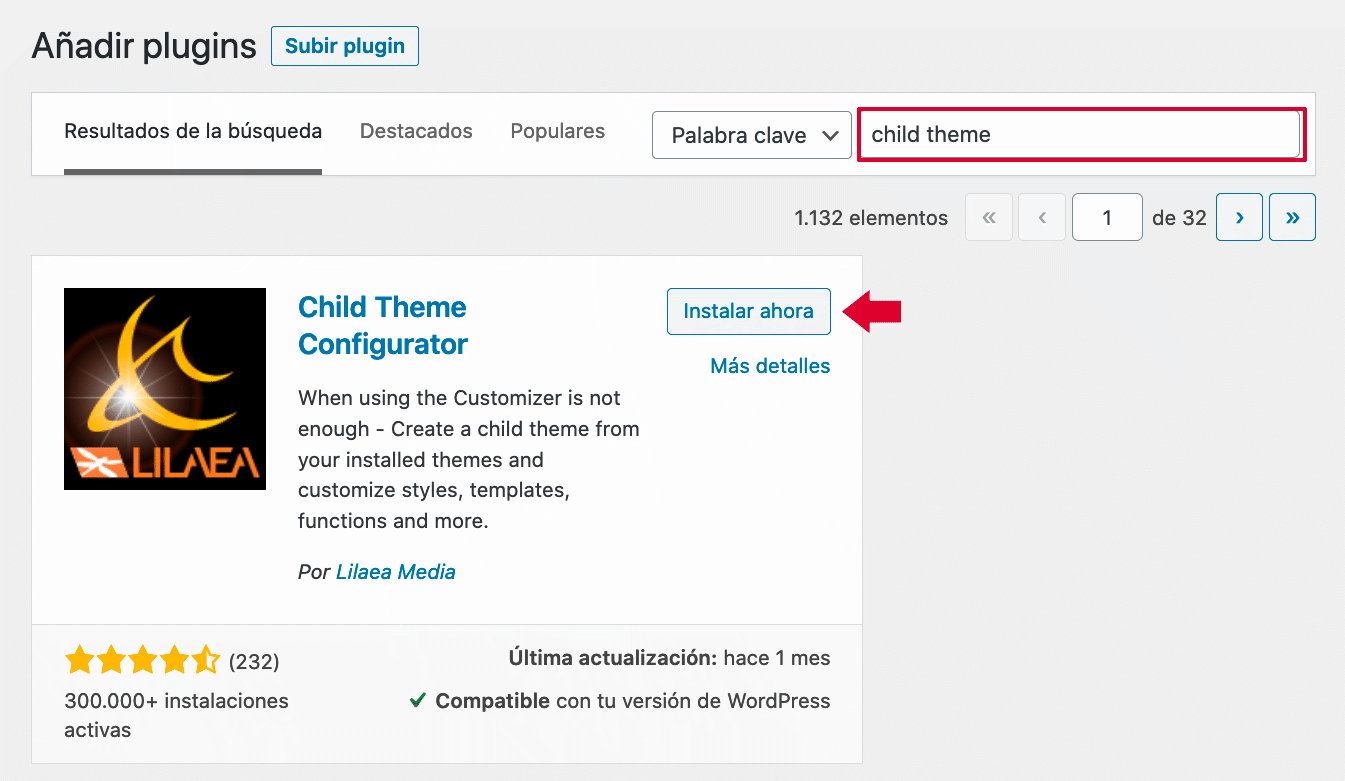Click Instalar ahora for Child Theme Configurator
This screenshot has height=781, width=1345.
pos(748,311)
